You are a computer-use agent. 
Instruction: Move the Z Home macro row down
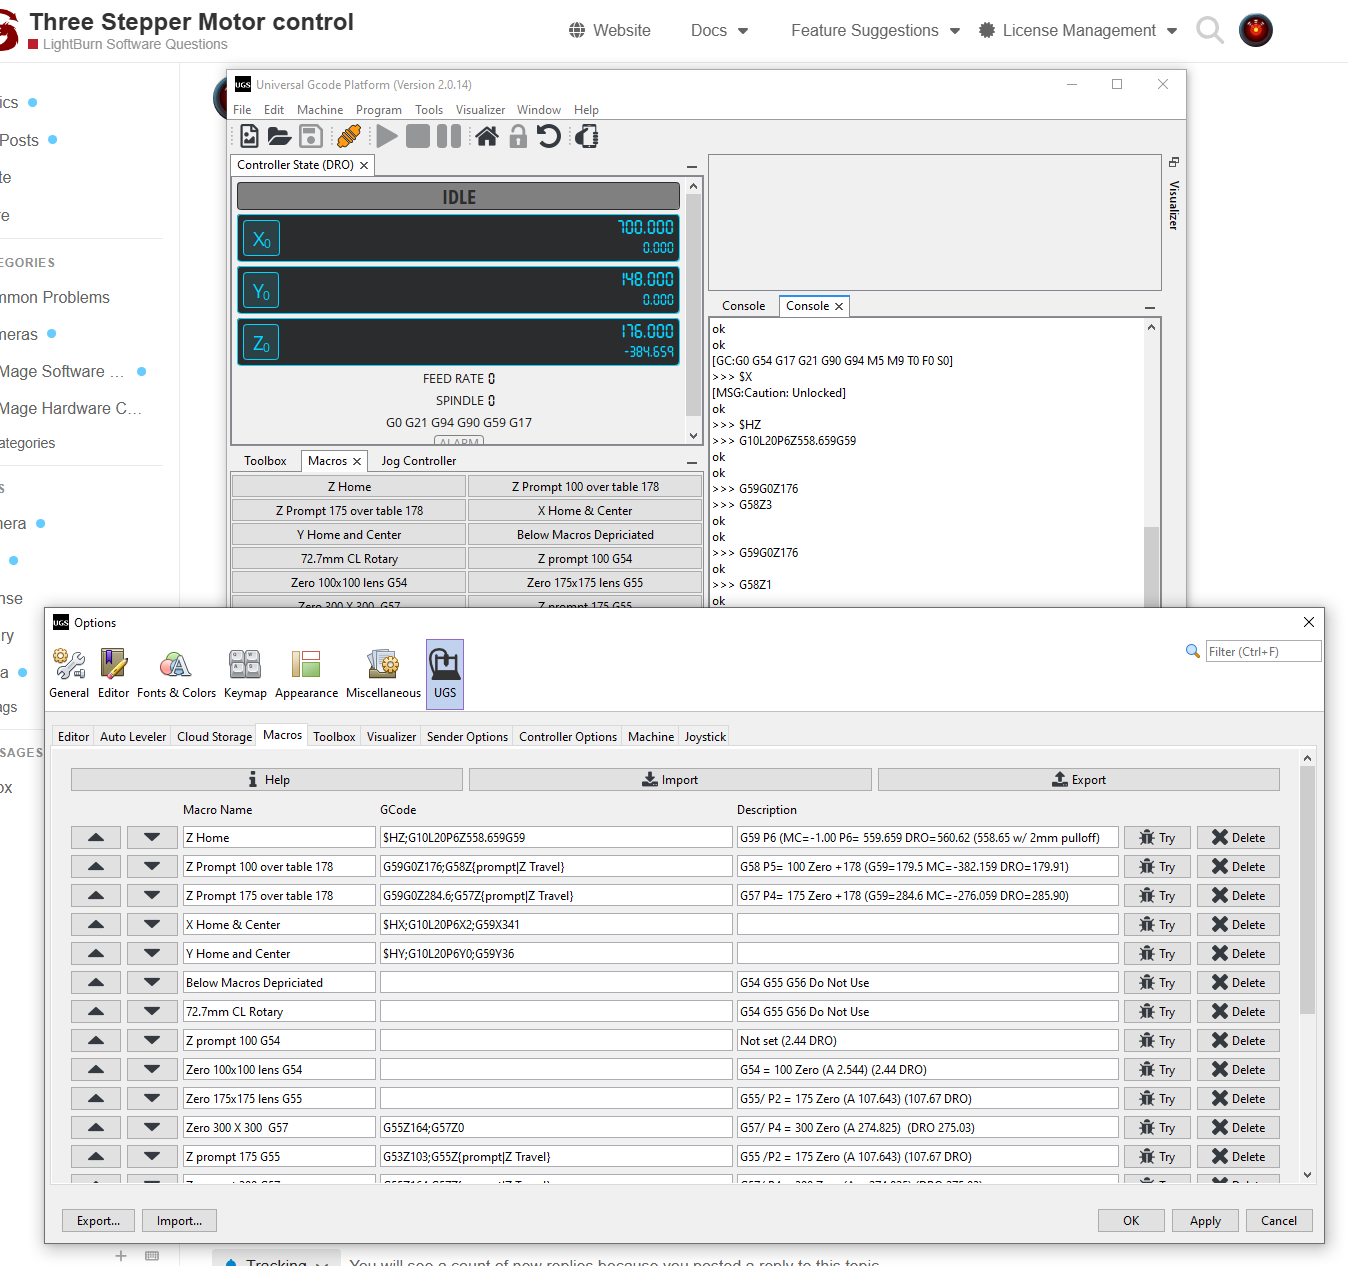coord(152,838)
